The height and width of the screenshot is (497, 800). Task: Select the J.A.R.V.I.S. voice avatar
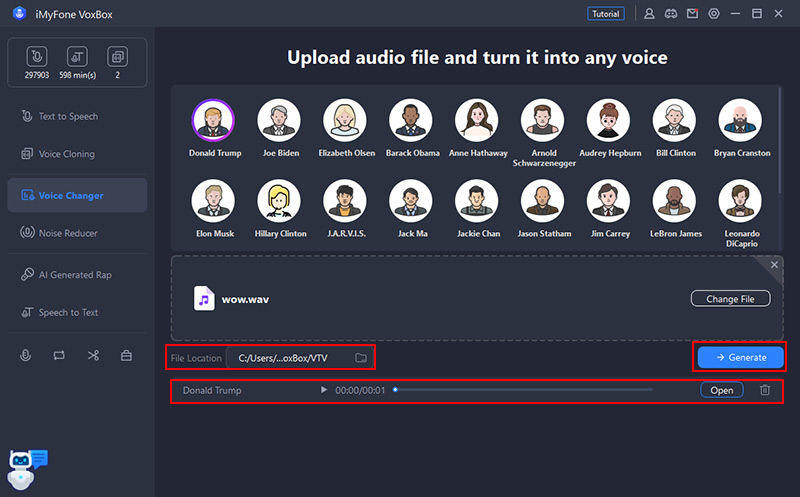point(345,201)
